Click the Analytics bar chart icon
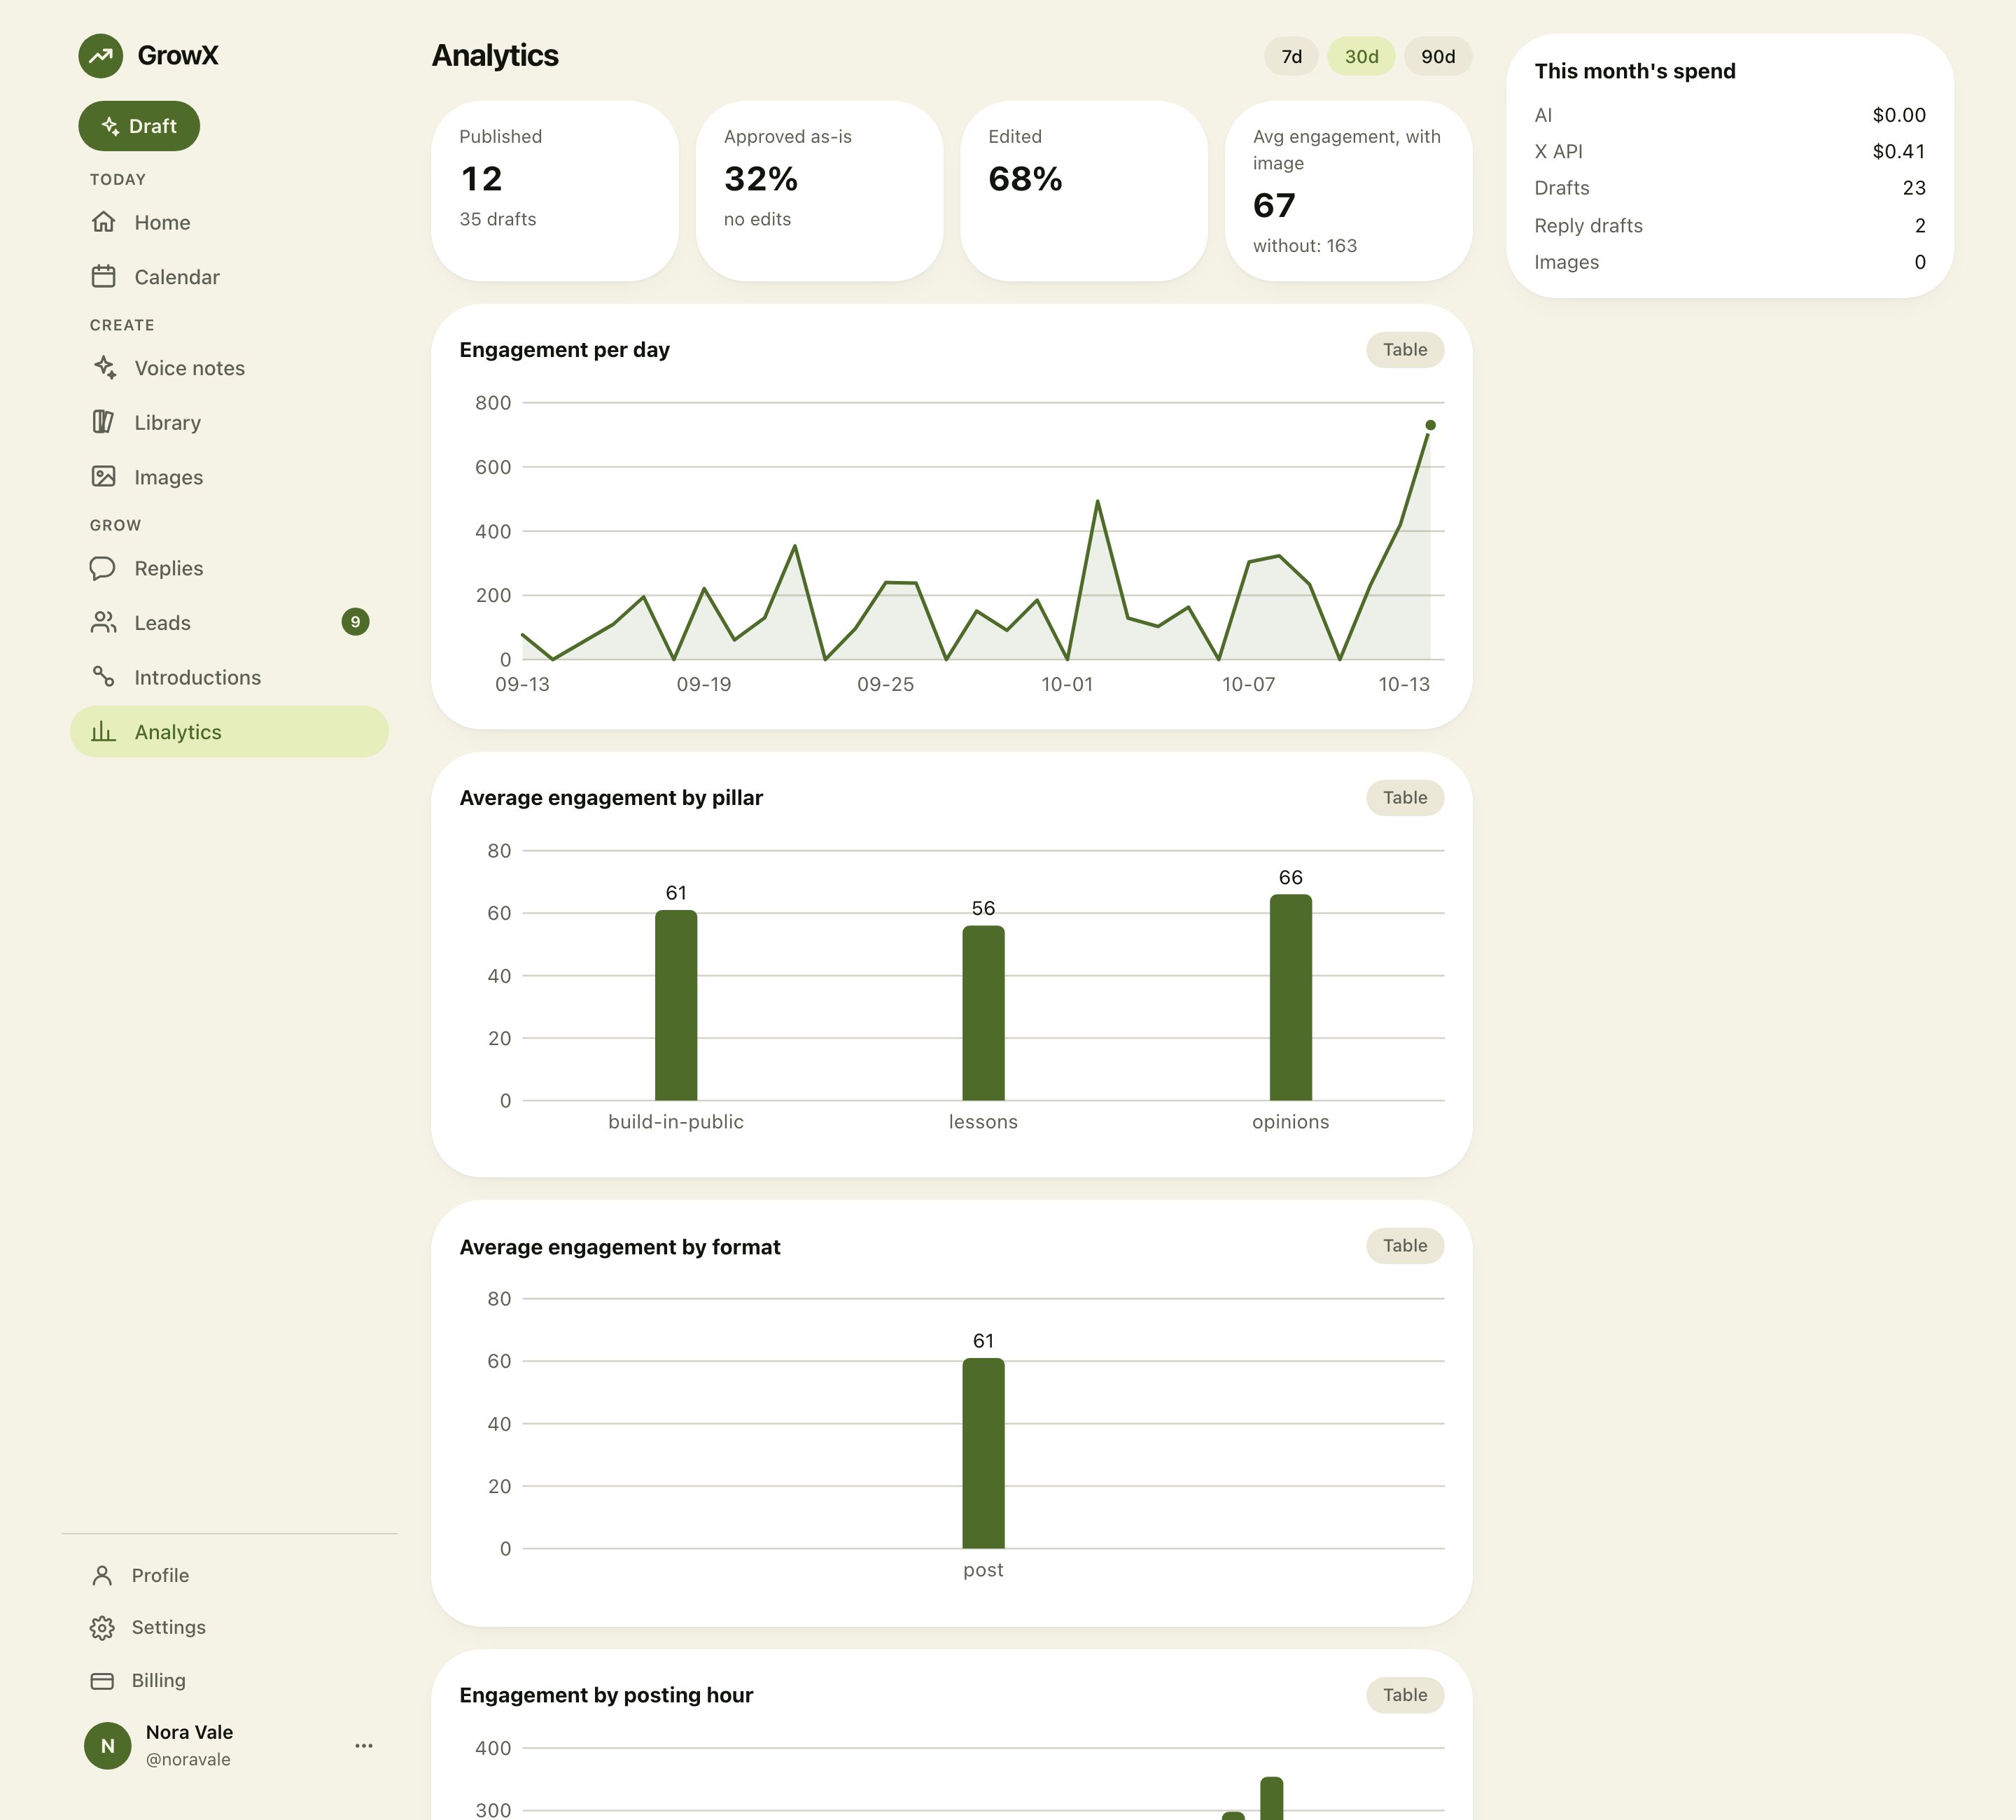Viewport: 2016px width, 1820px height. 103,732
